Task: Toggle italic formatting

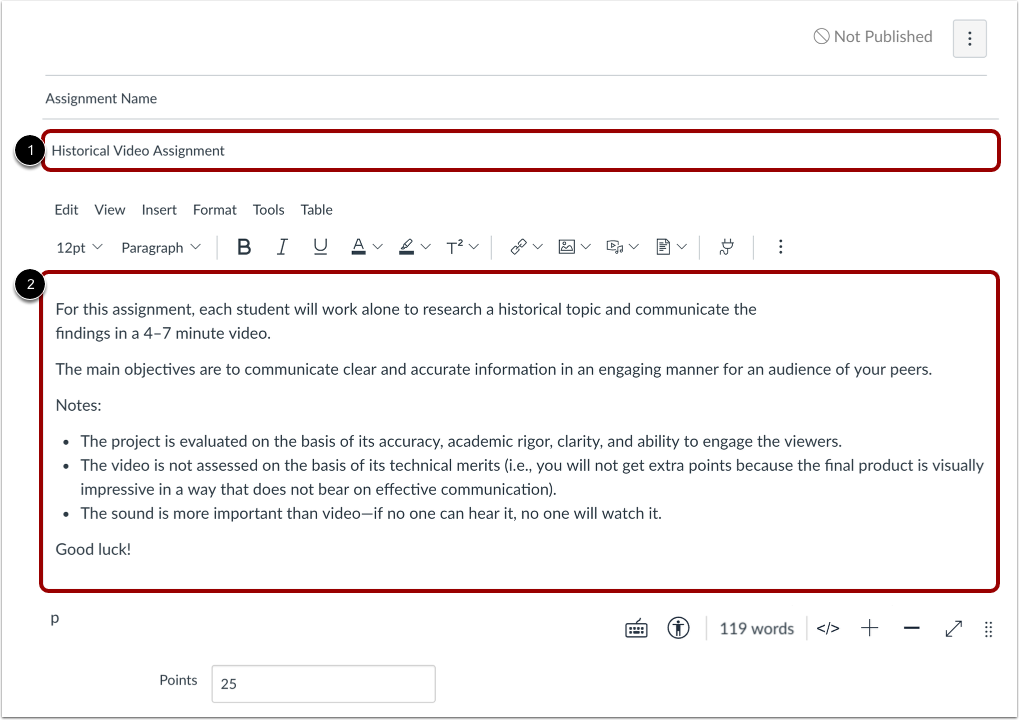Action: click(x=281, y=246)
